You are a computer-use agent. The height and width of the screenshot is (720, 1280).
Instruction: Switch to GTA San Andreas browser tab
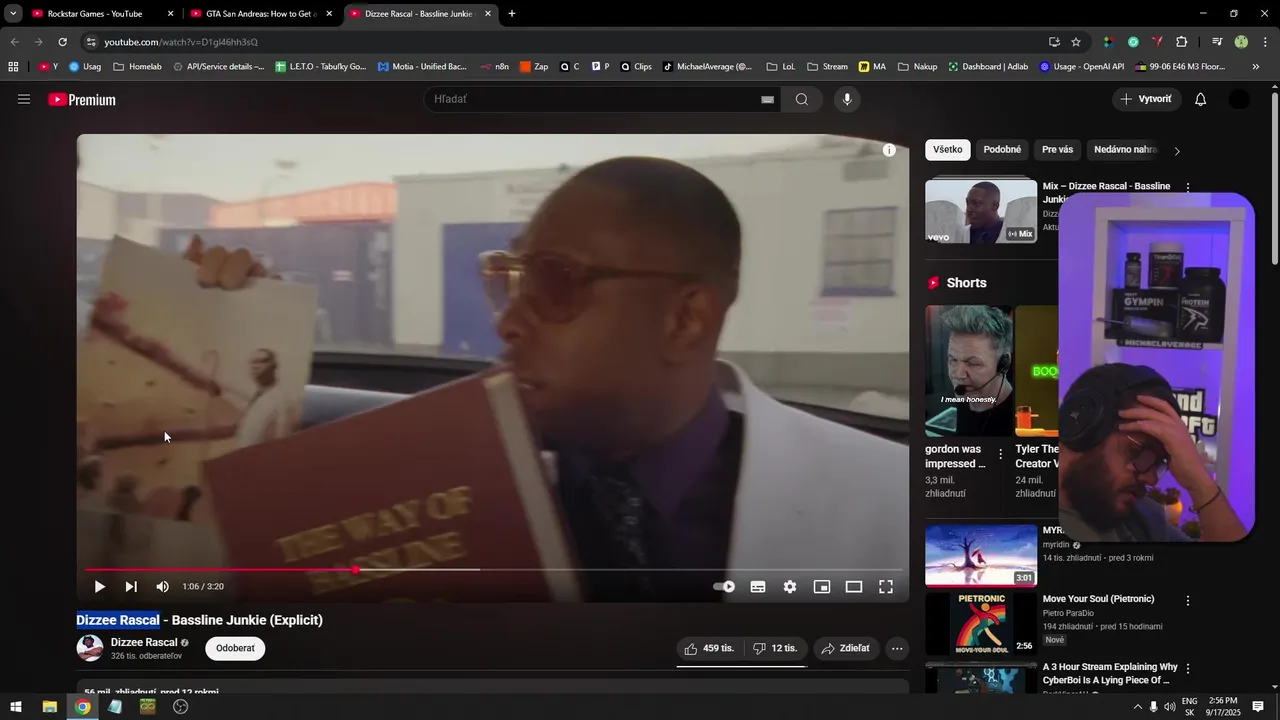pos(262,14)
